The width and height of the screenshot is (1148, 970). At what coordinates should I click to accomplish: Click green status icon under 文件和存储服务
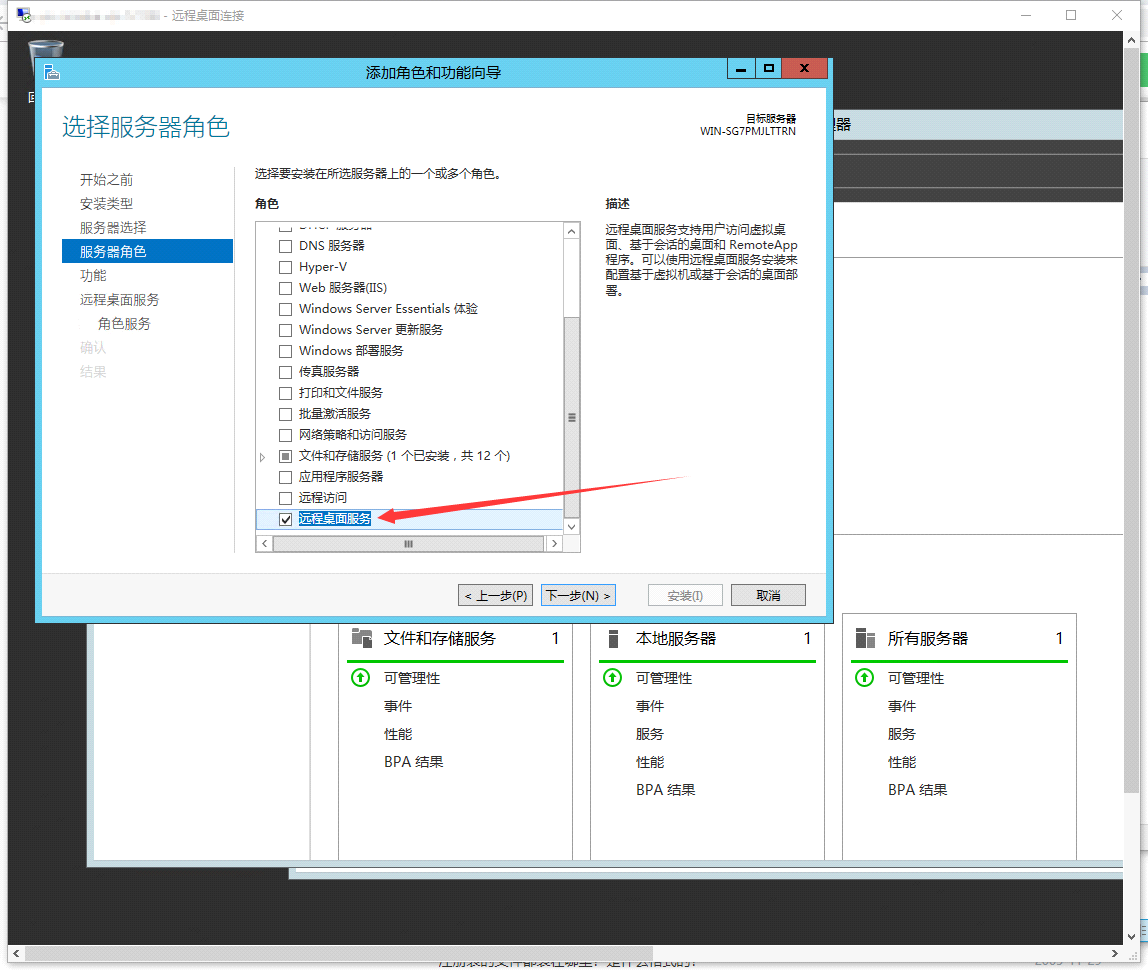(361, 678)
